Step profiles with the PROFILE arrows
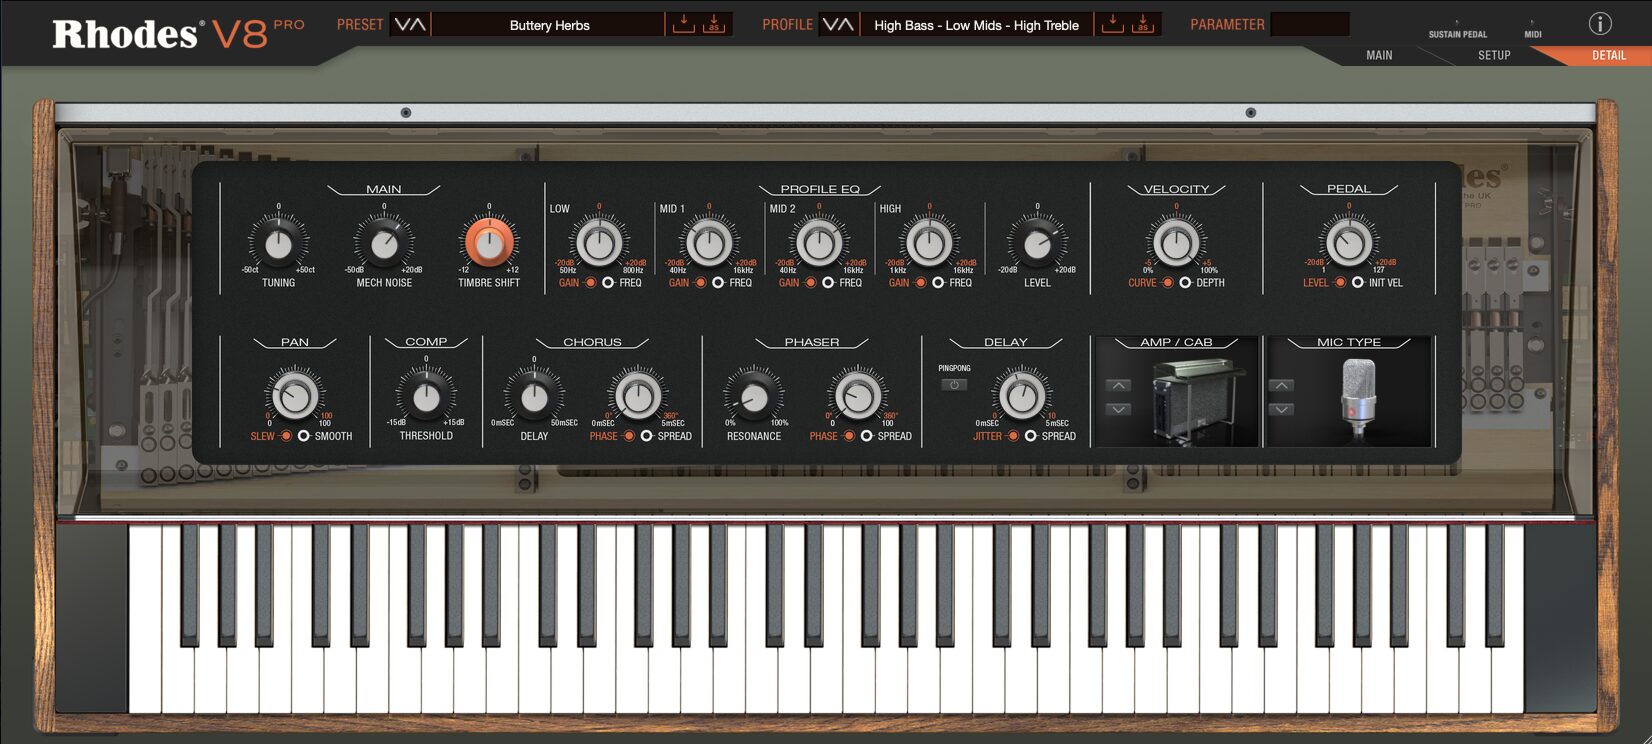The image size is (1652, 744). tap(838, 24)
